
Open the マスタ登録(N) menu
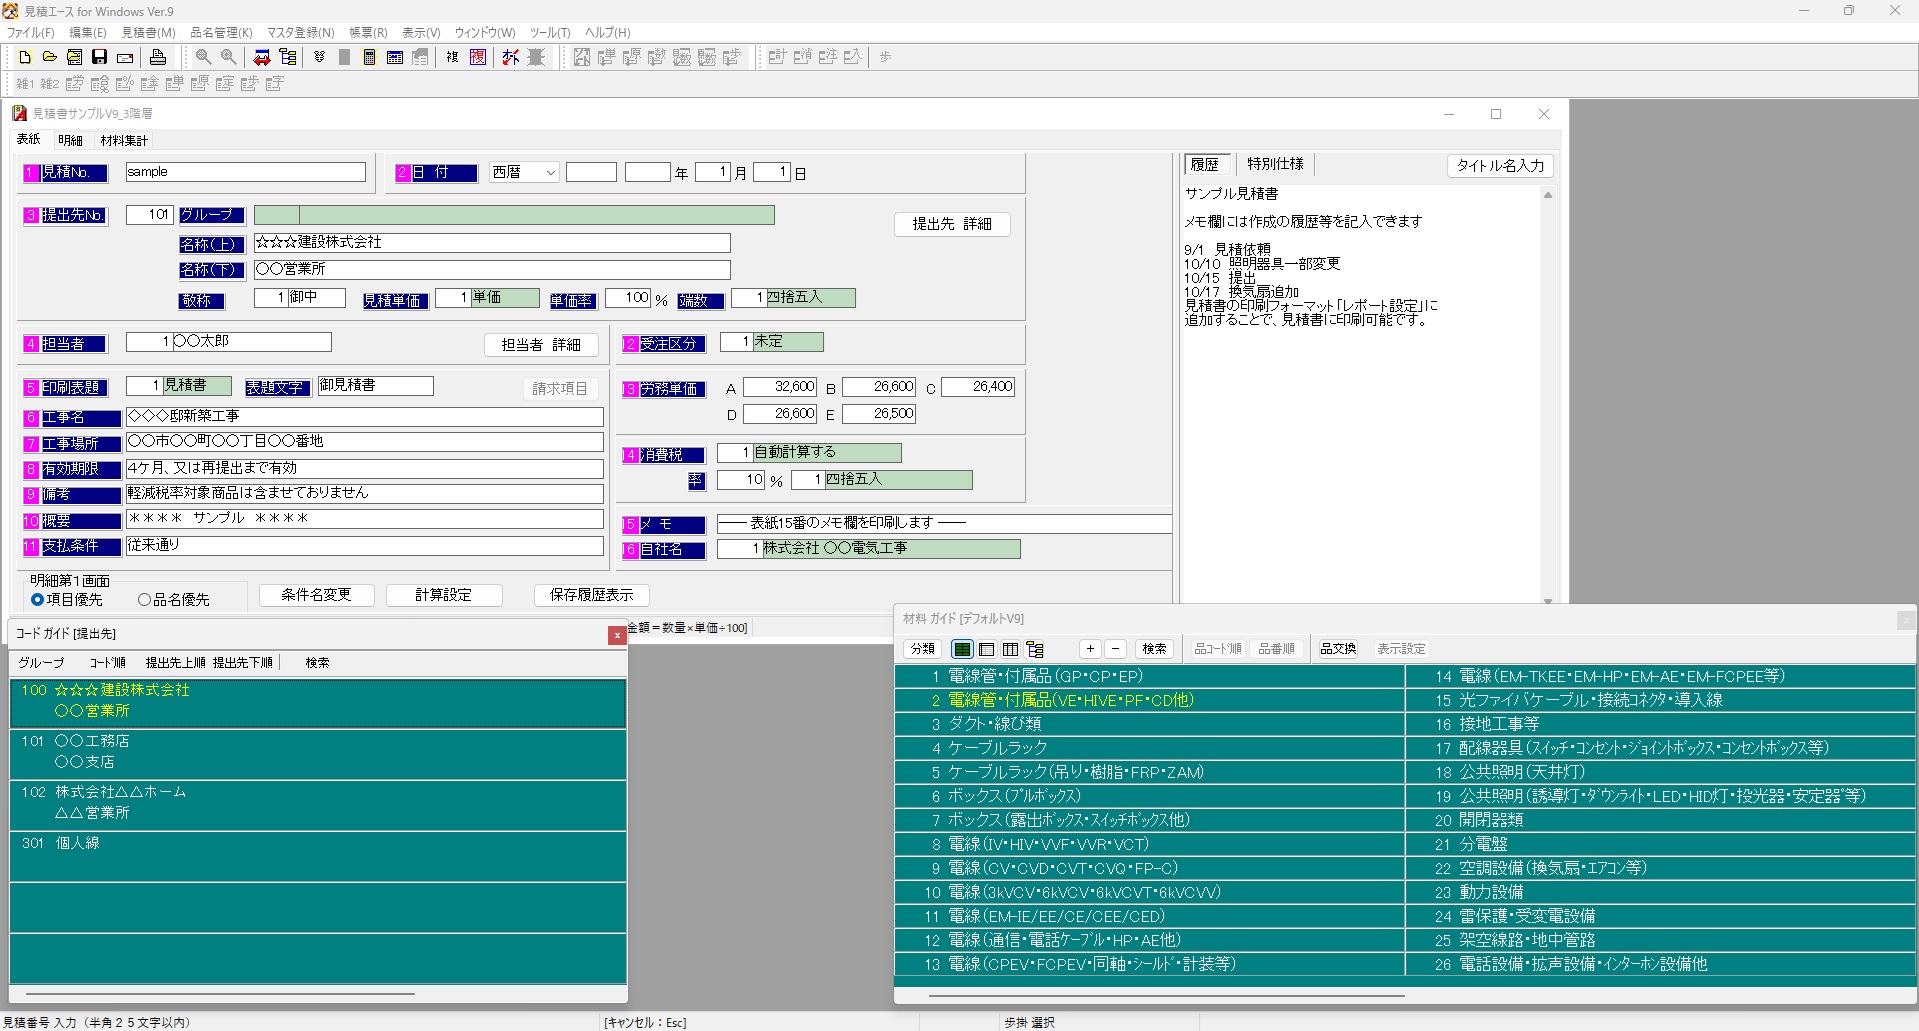tap(300, 33)
